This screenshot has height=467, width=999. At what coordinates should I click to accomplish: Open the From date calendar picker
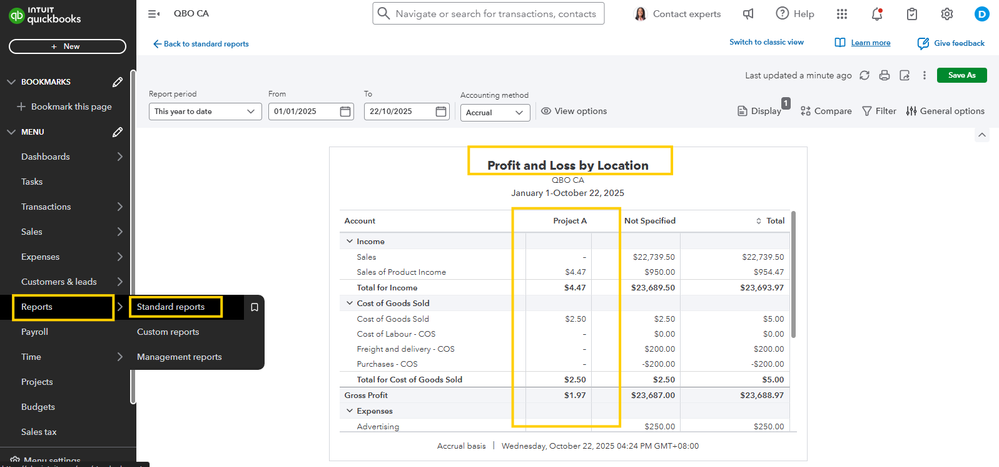345,111
